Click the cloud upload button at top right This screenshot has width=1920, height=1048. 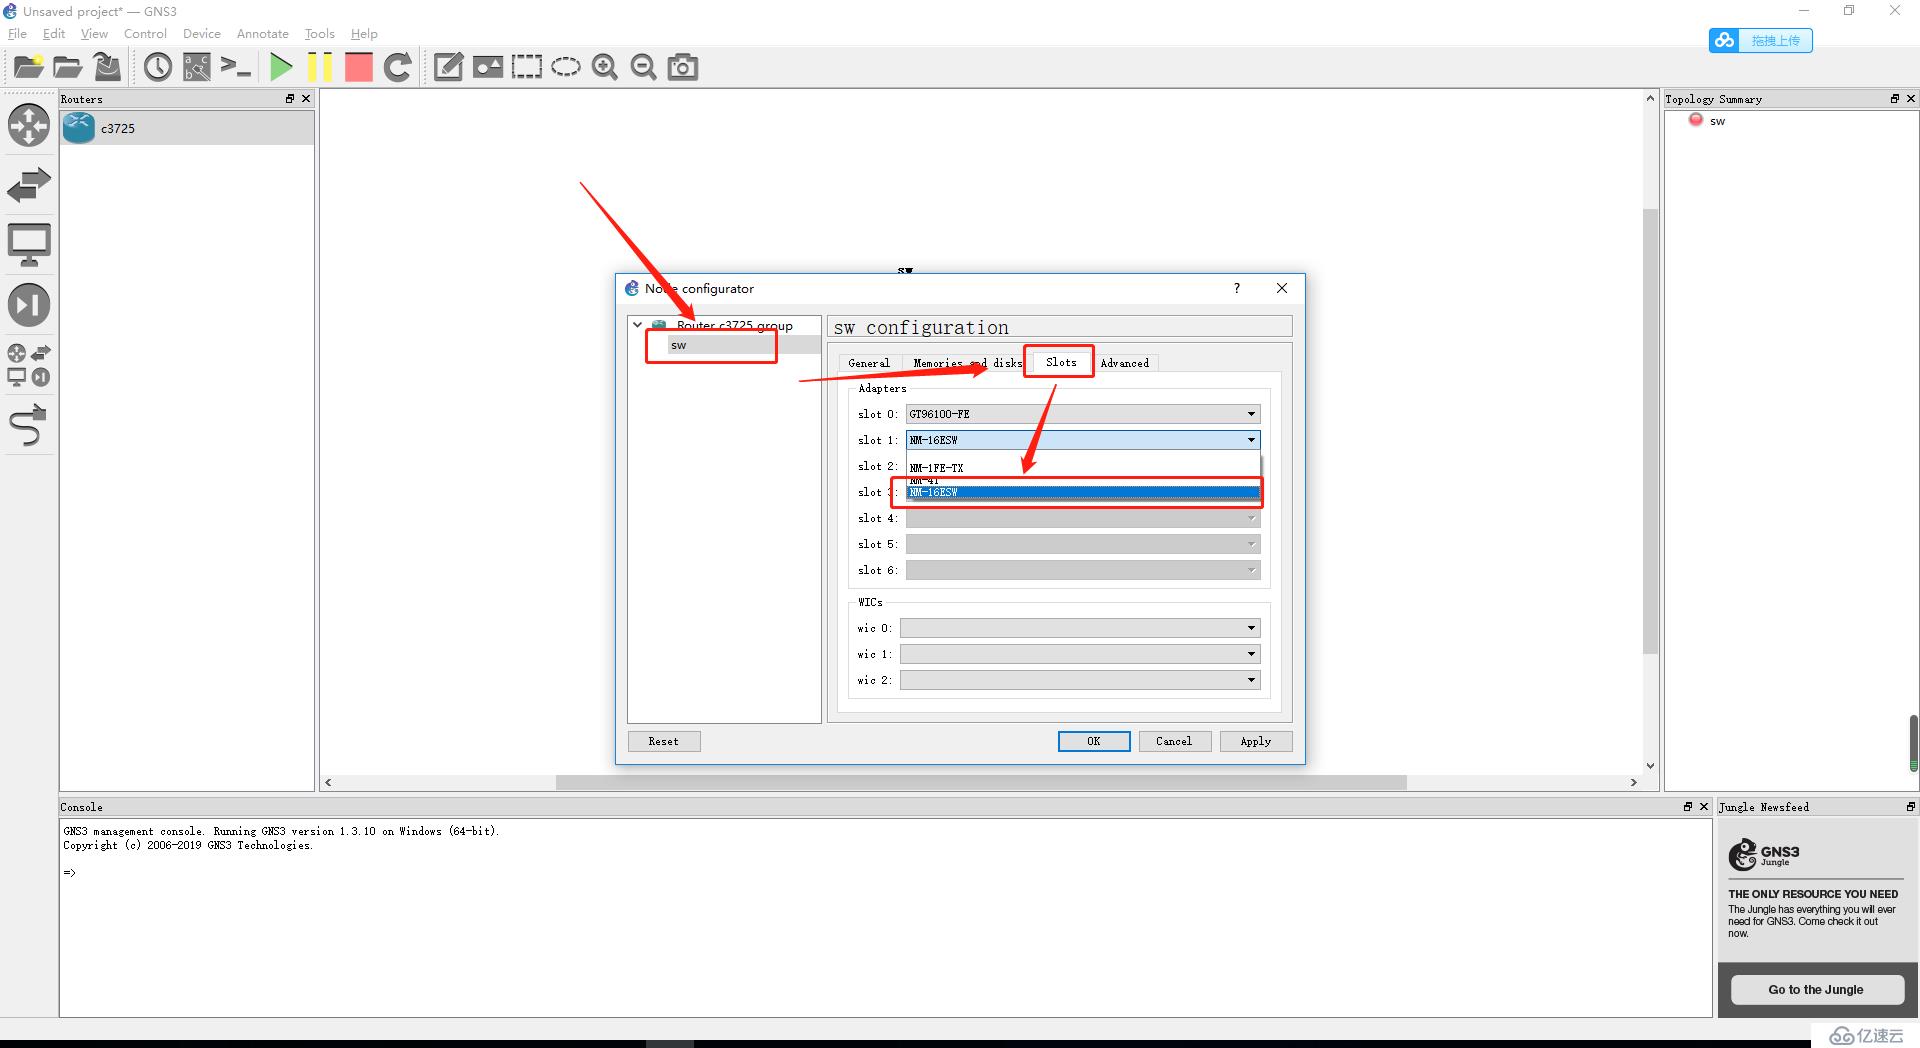click(x=1761, y=40)
